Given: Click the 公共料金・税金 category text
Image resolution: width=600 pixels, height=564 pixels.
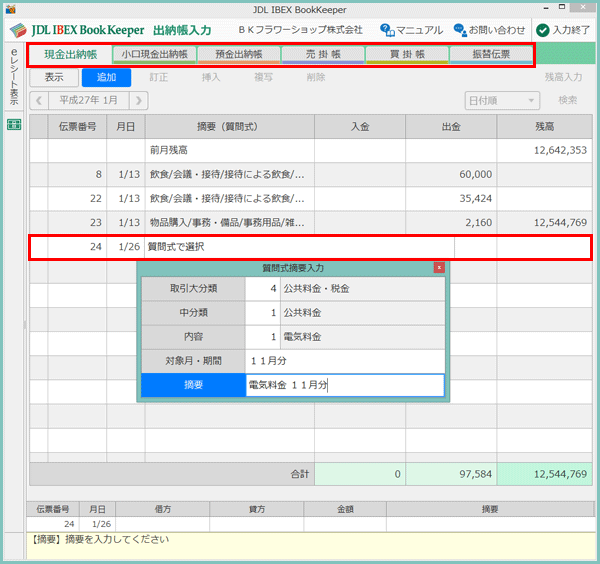Looking at the screenshot, I should [316, 289].
